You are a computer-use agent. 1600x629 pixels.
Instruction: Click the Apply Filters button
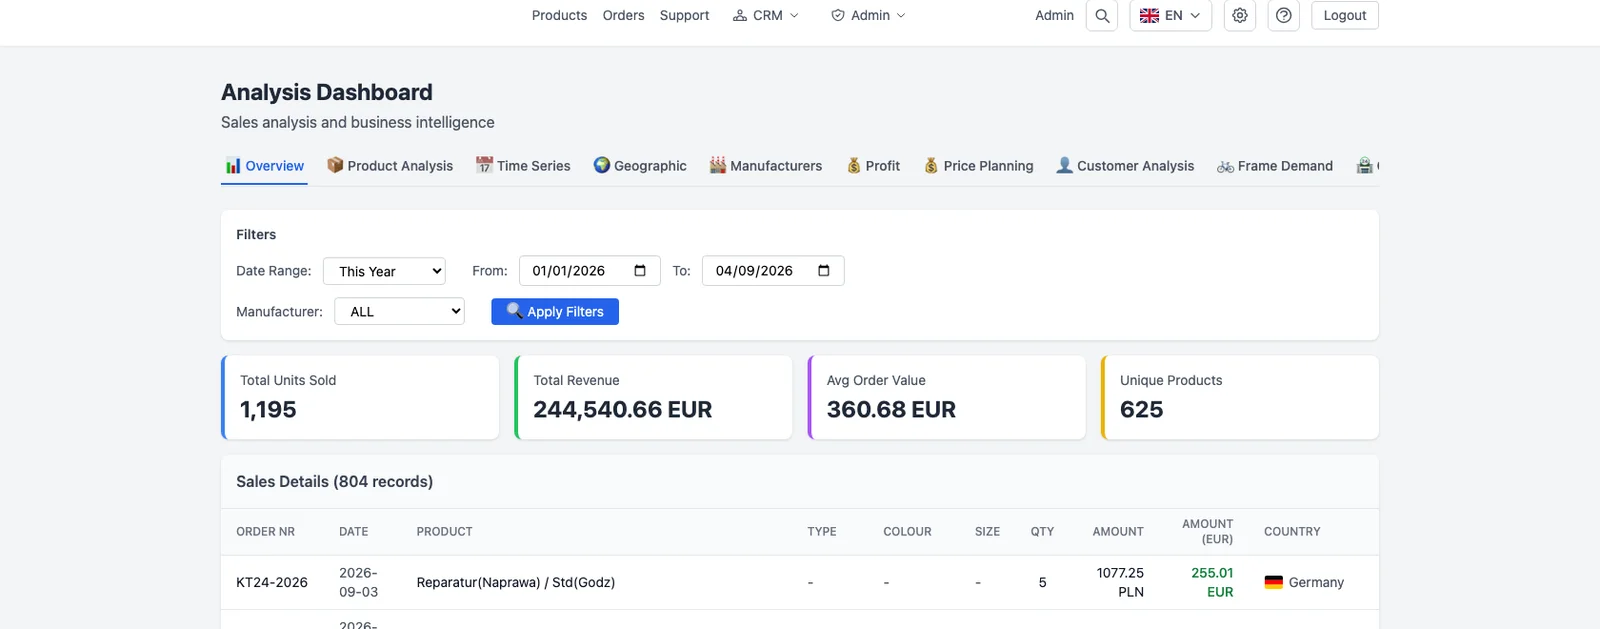click(x=555, y=312)
